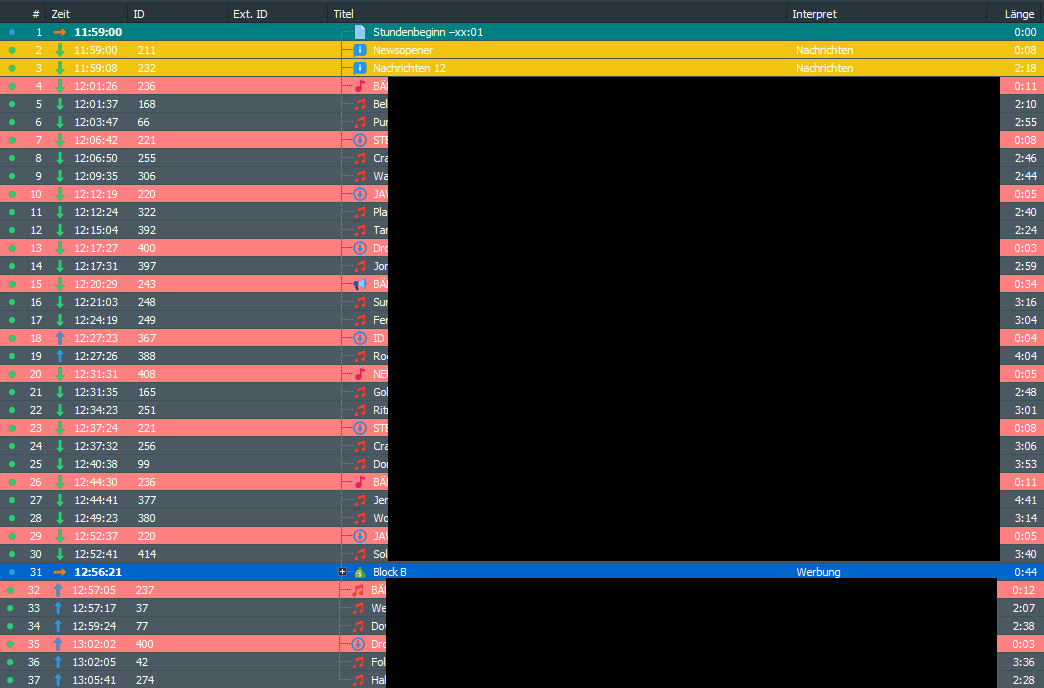The width and height of the screenshot is (1044, 688).
Task: Click the circled arrow icon in row 12:27:23
Action: [360, 338]
